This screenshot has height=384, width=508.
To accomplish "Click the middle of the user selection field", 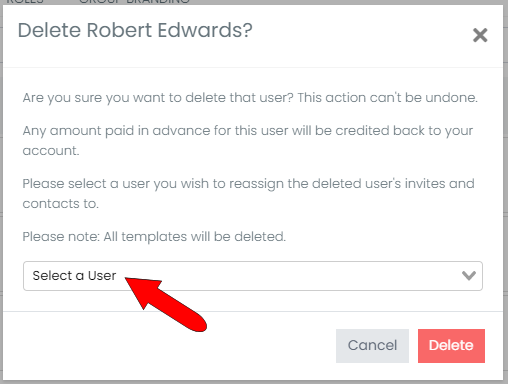I will [x=253, y=276].
